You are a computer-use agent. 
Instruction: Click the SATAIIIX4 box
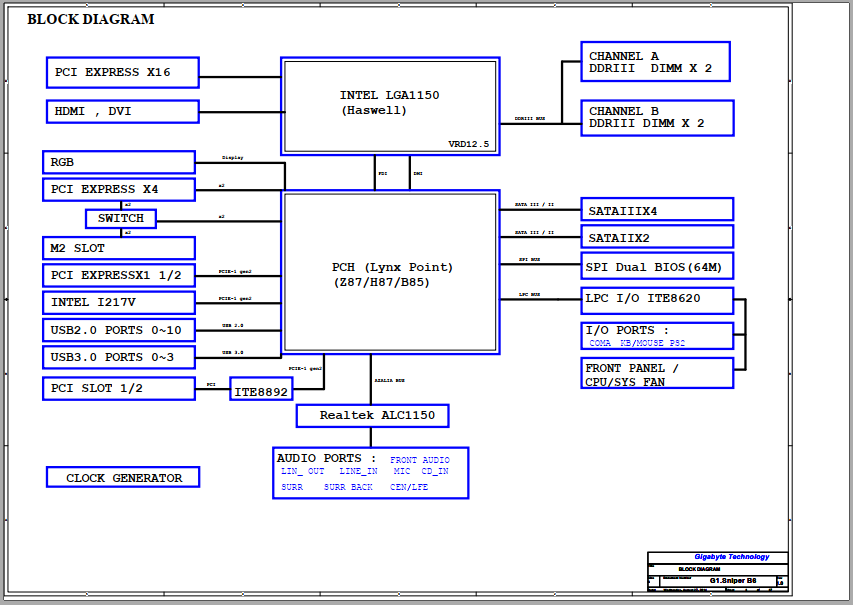pyautogui.click(x=657, y=210)
